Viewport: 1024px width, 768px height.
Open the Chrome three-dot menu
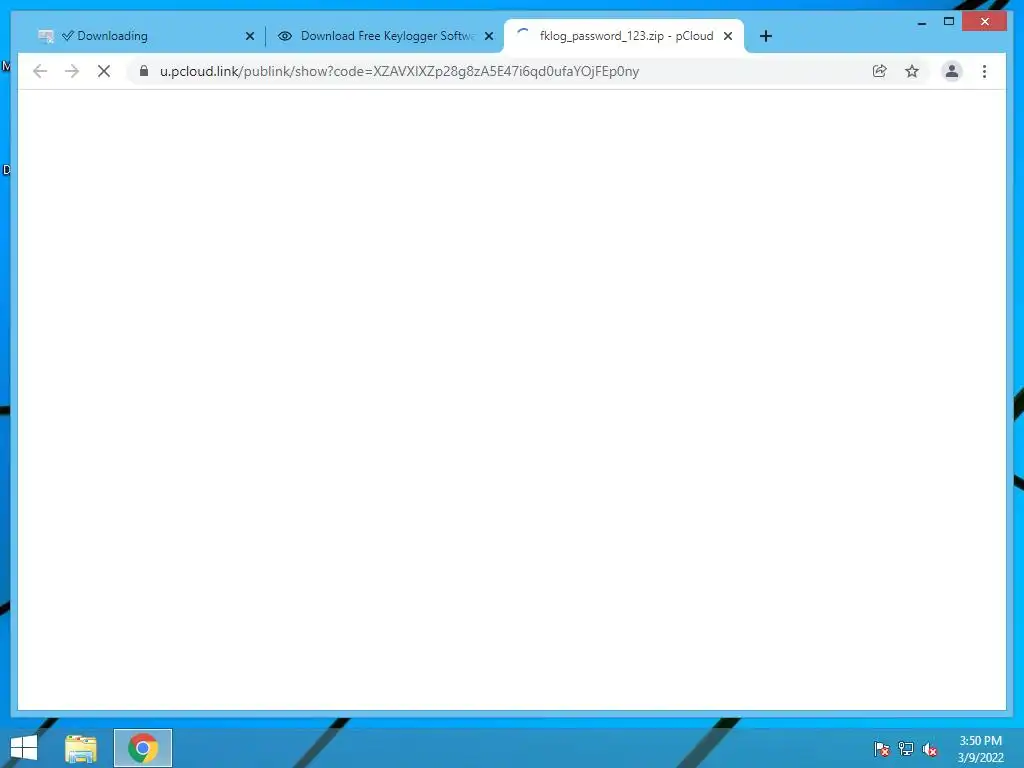(984, 71)
